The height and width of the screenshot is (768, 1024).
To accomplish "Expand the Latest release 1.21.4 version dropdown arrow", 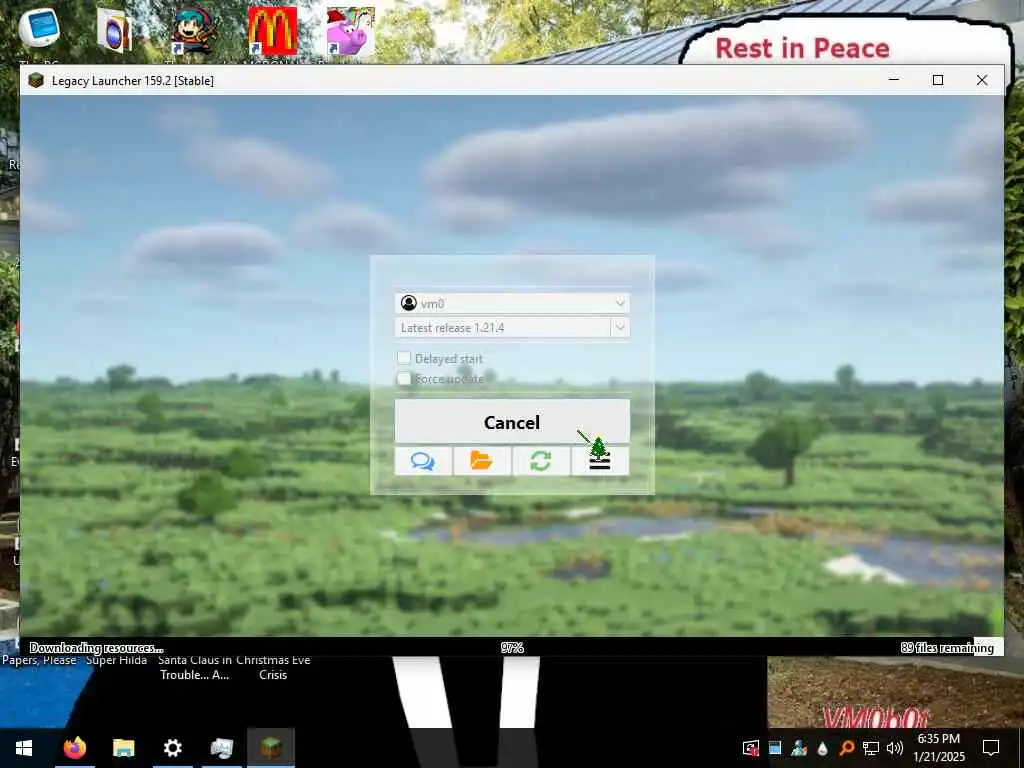I will [x=620, y=327].
